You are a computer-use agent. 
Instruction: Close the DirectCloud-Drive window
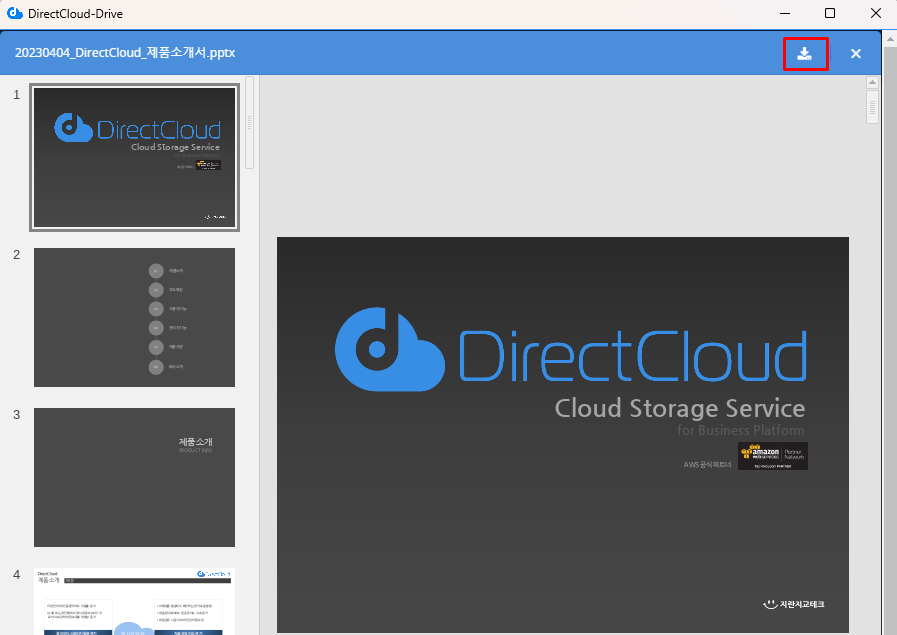click(875, 14)
